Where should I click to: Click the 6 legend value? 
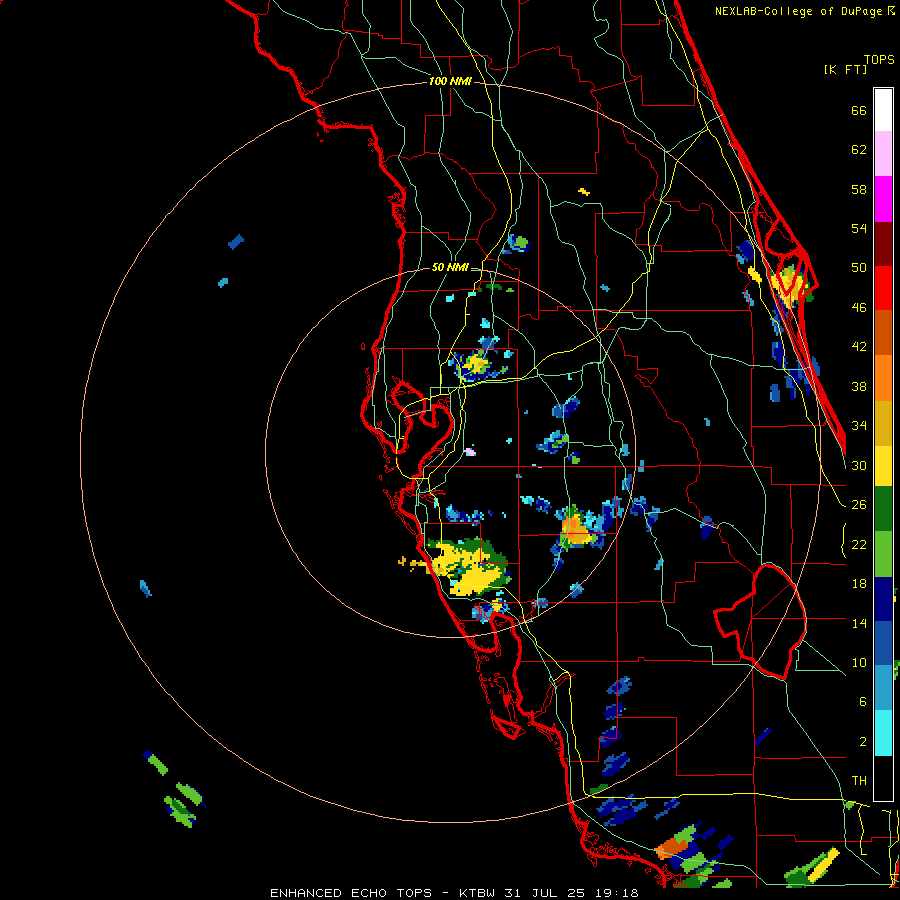point(863,702)
